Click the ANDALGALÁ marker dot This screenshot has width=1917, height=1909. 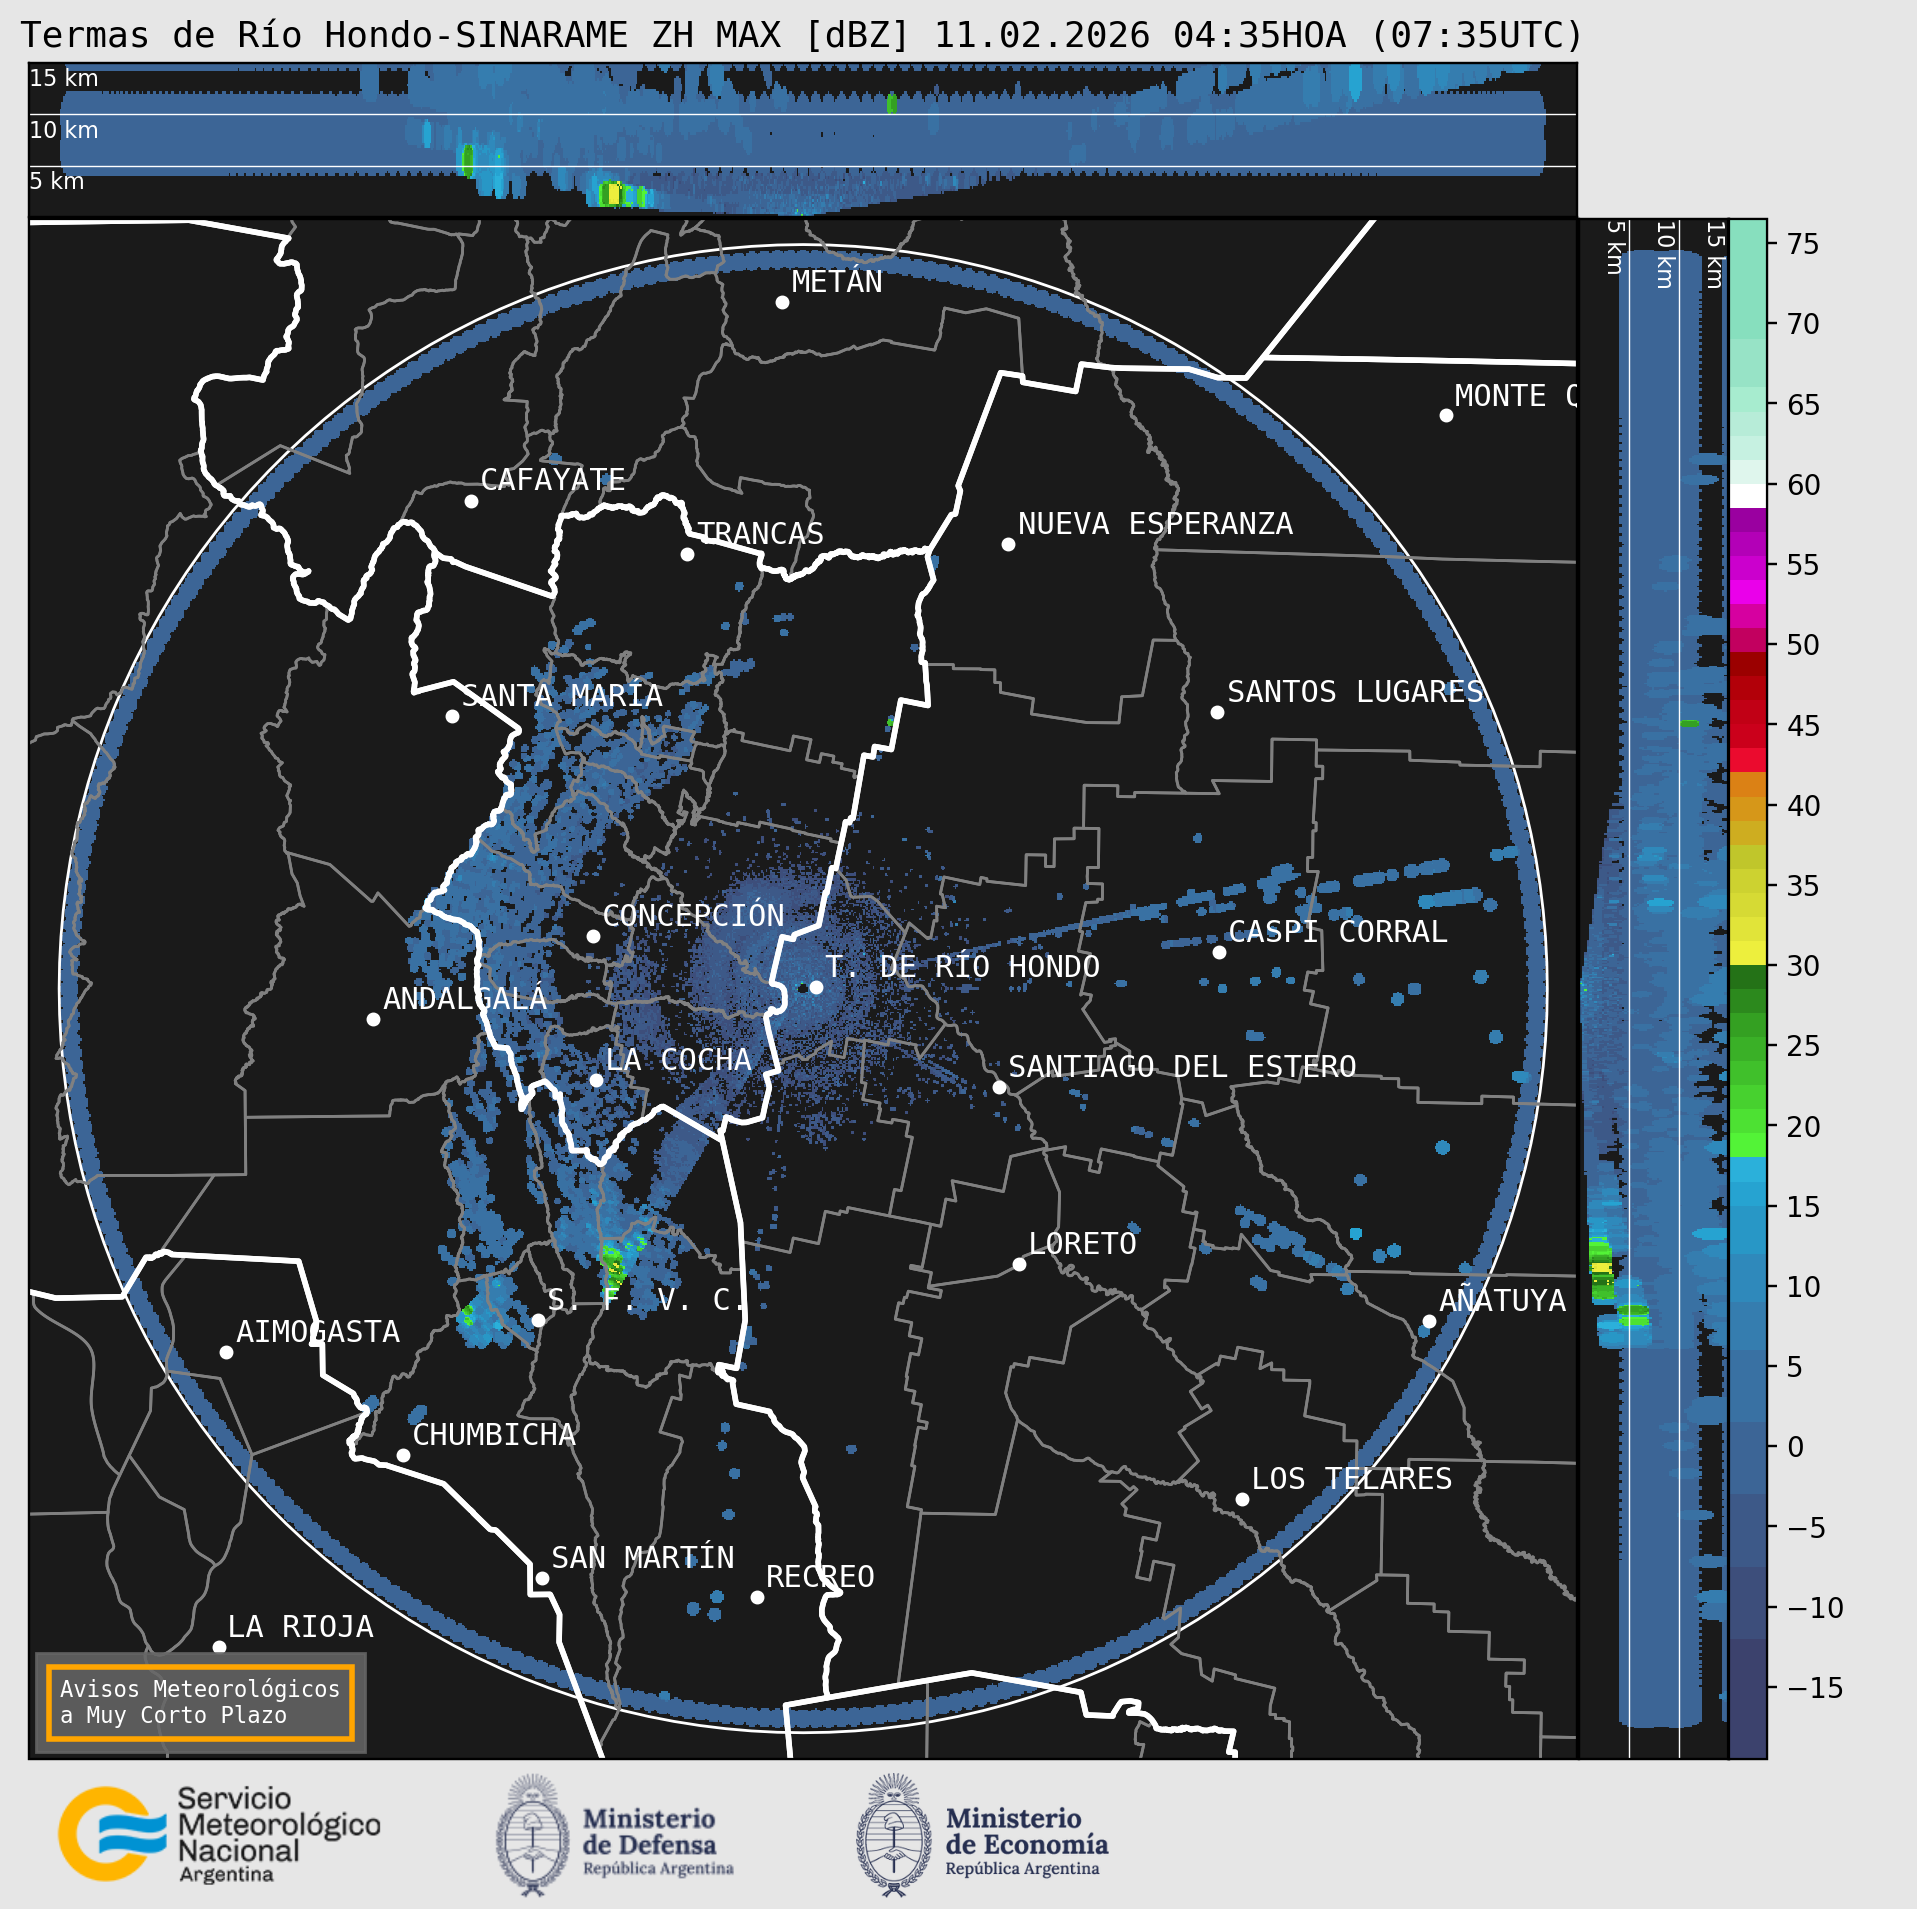[373, 1019]
